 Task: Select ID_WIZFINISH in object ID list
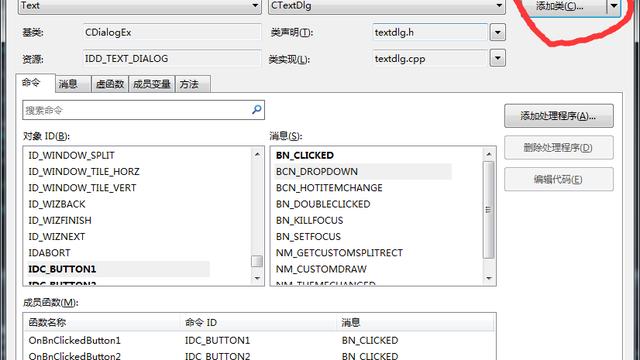point(60,220)
